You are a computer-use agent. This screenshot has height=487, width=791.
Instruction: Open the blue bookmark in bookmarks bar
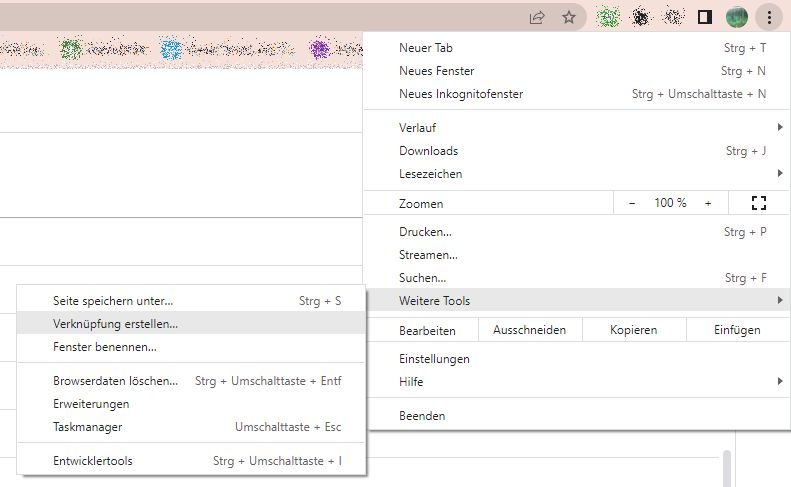tap(225, 49)
